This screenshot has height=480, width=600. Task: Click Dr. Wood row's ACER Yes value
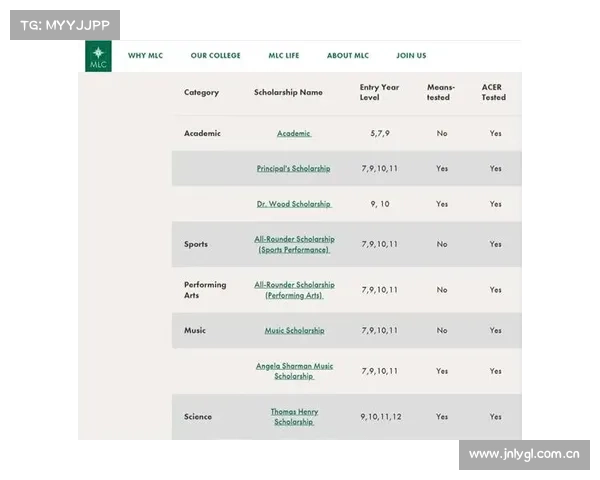(496, 204)
